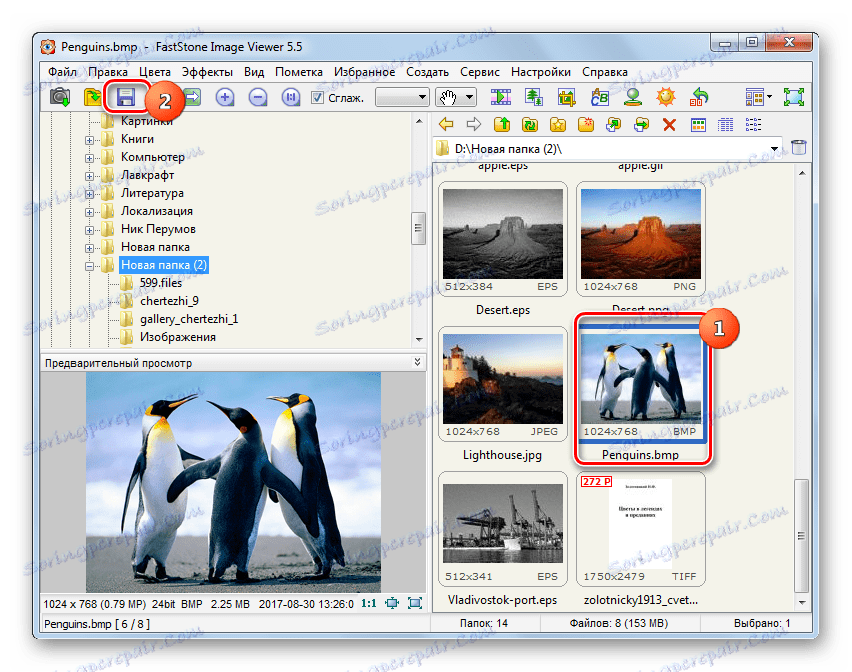Go back with the yellow left arrow
This screenshot has width=852, height=672.
446,124
